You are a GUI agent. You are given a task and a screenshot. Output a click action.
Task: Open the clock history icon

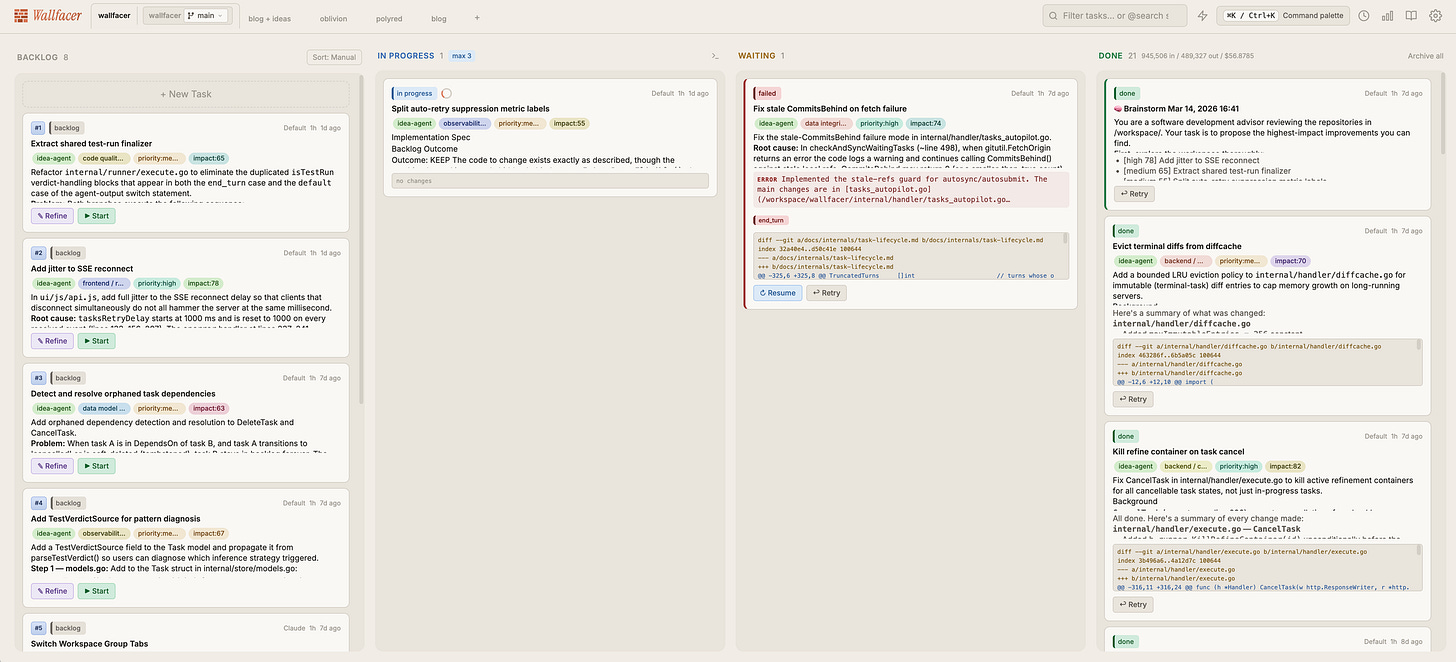pyautogui.click(x=1364, y=16)
